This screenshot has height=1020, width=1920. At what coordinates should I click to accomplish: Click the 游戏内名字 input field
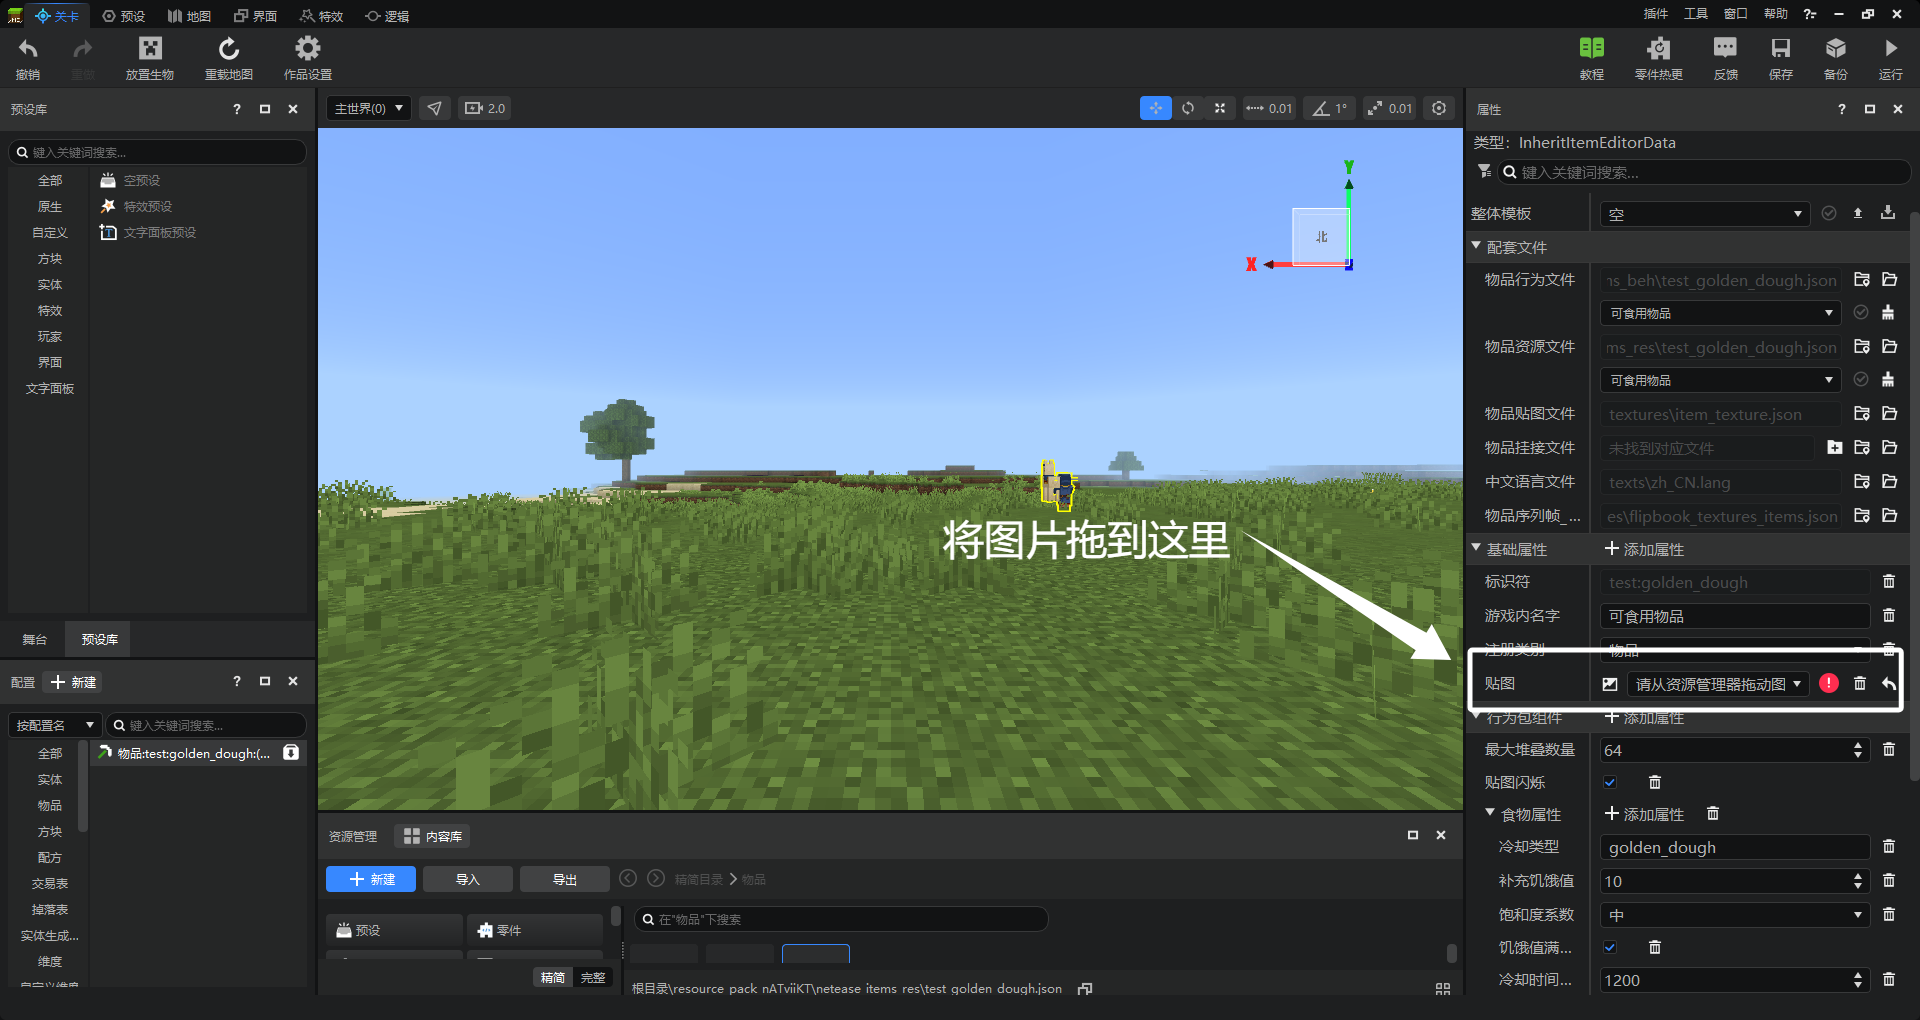tap(1735, 616)
